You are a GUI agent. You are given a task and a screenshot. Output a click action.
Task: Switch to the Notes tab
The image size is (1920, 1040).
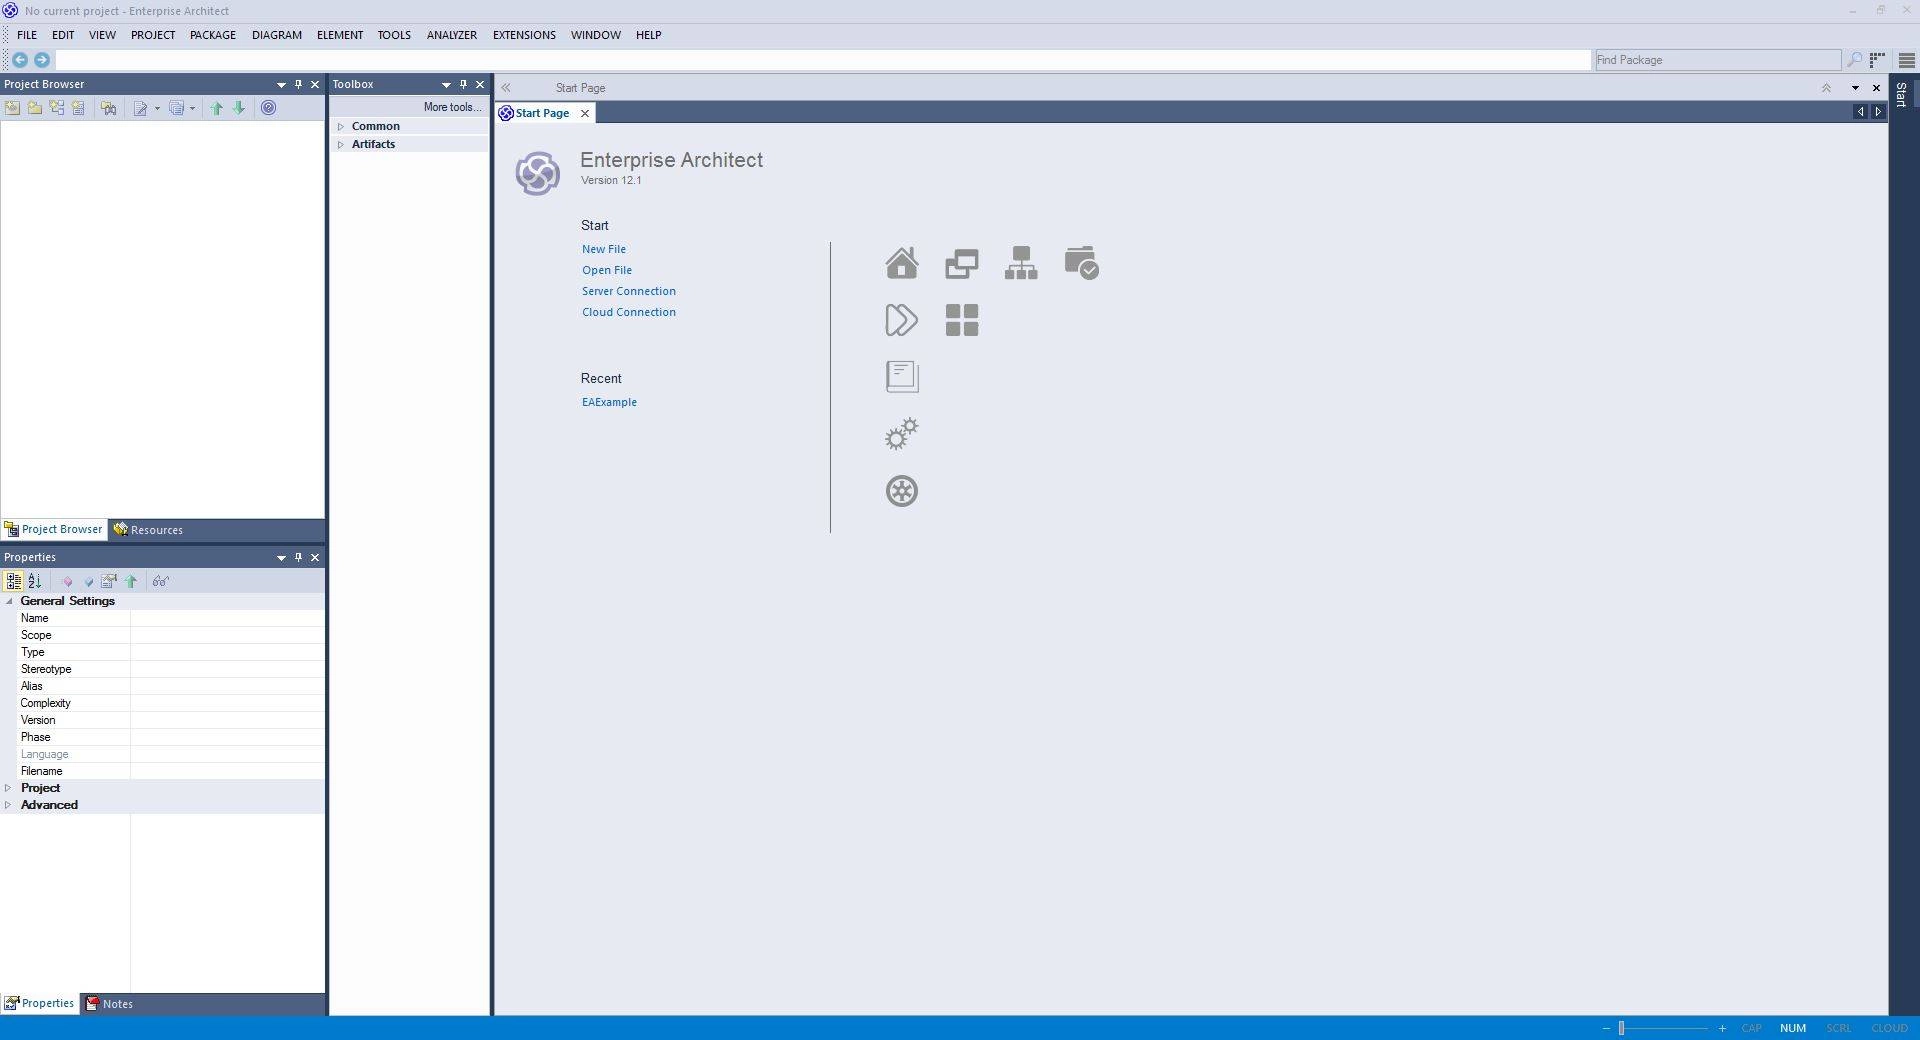click(109, 1004)
